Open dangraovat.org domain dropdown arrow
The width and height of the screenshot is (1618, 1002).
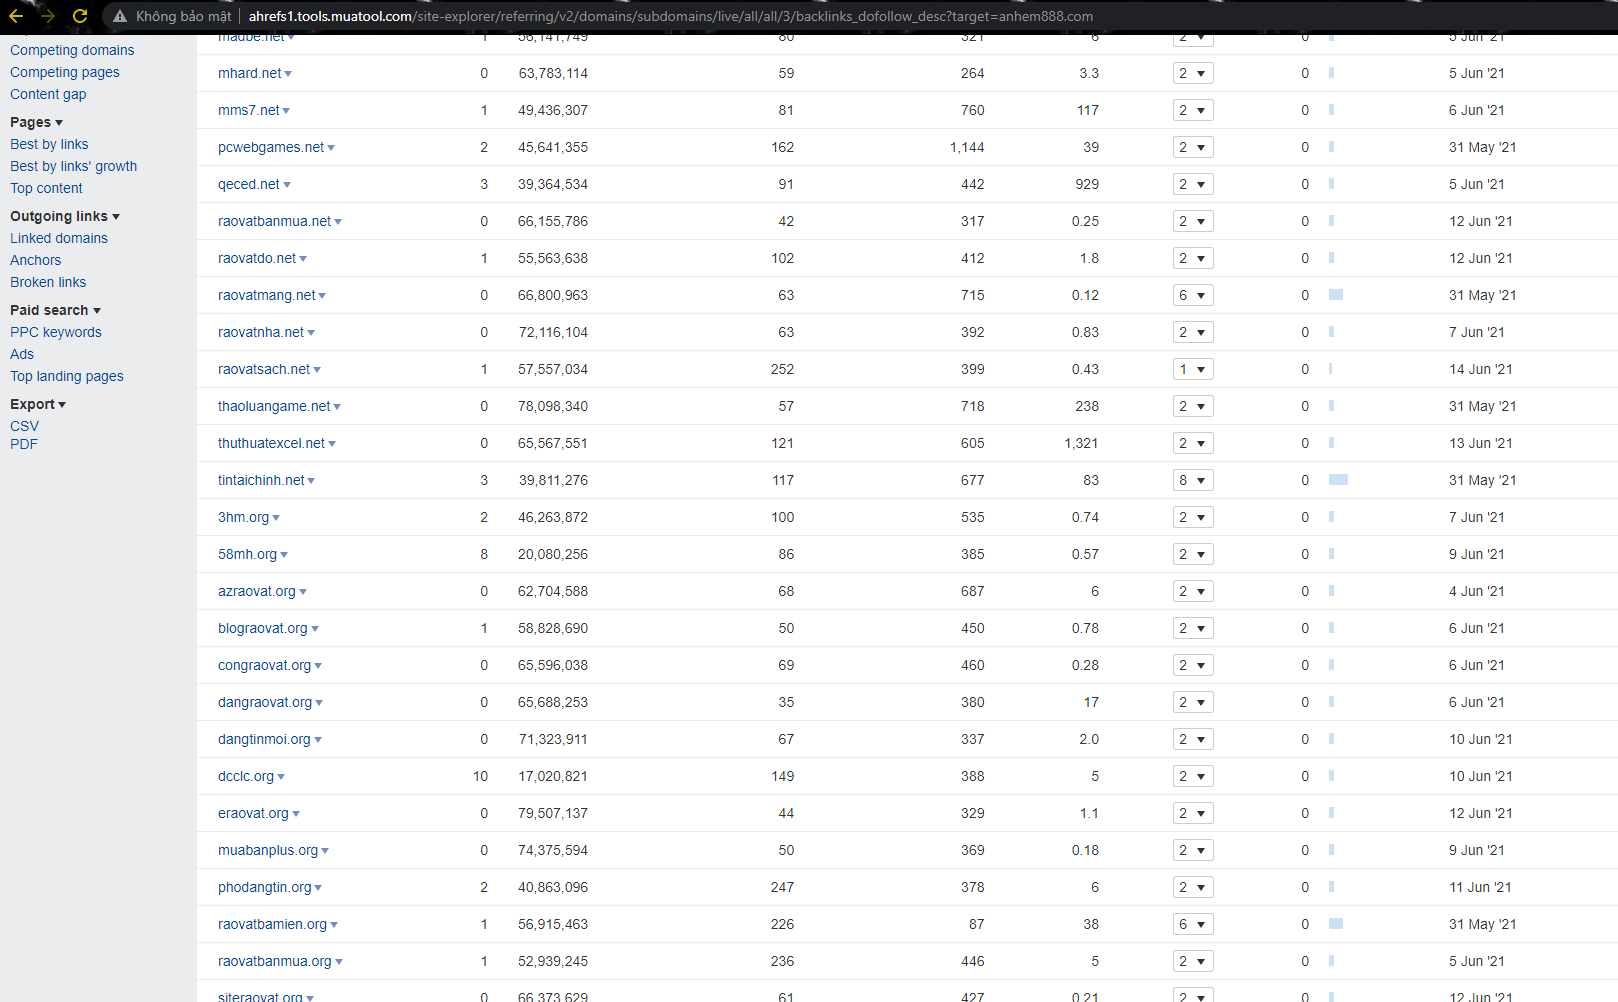(319, 703)
